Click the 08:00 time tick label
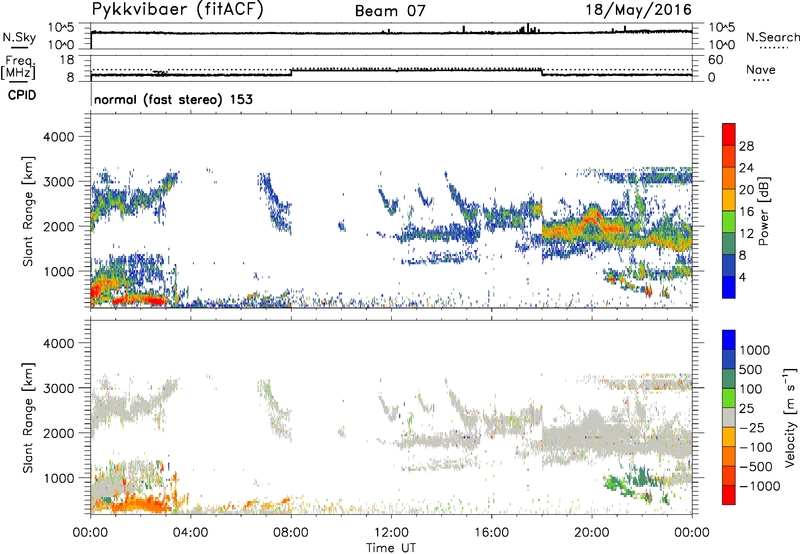The width and height of the screenshot is (800, 554). click(291, 533)
